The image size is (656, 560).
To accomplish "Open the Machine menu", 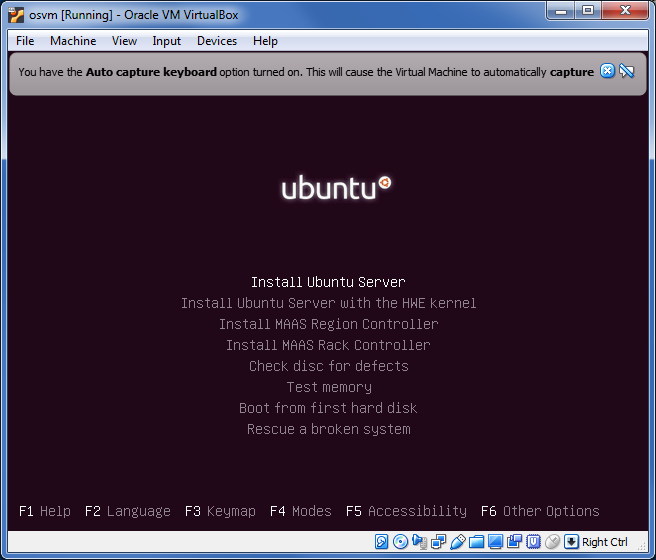I will pyautogui.click(x=73, y=41).
